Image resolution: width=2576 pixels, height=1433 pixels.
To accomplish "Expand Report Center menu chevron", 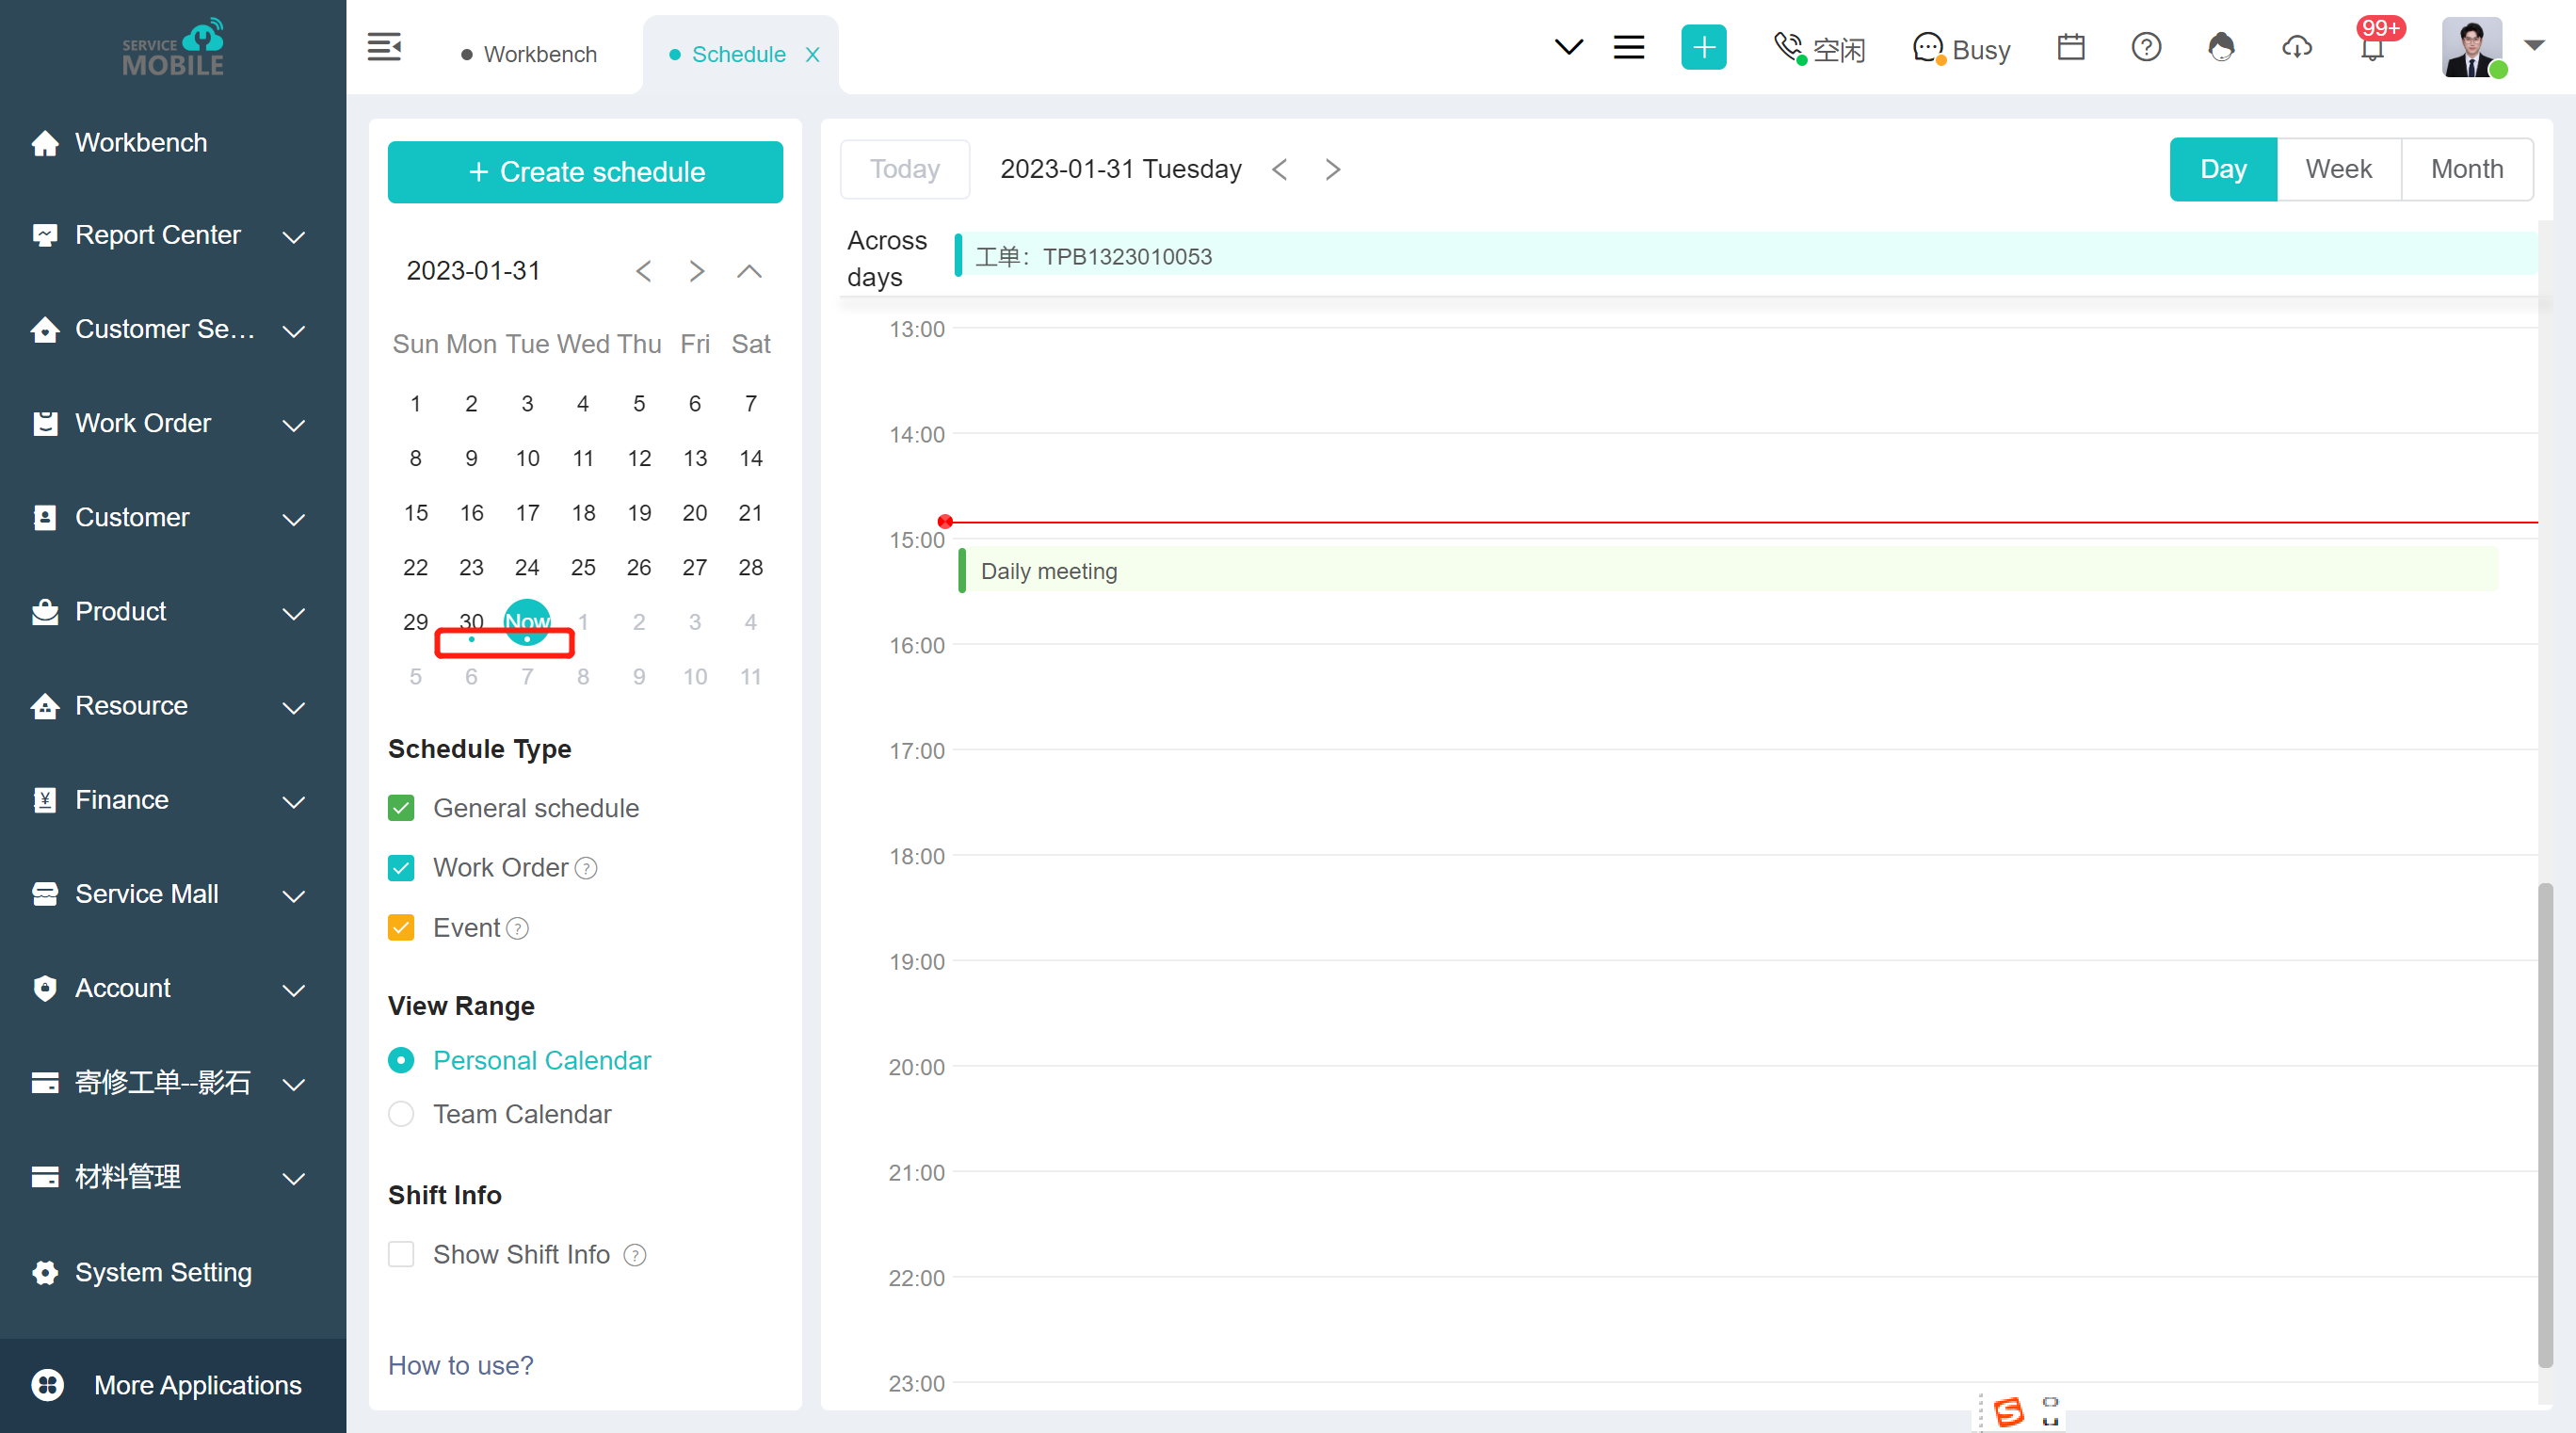I will coord(293,237).
